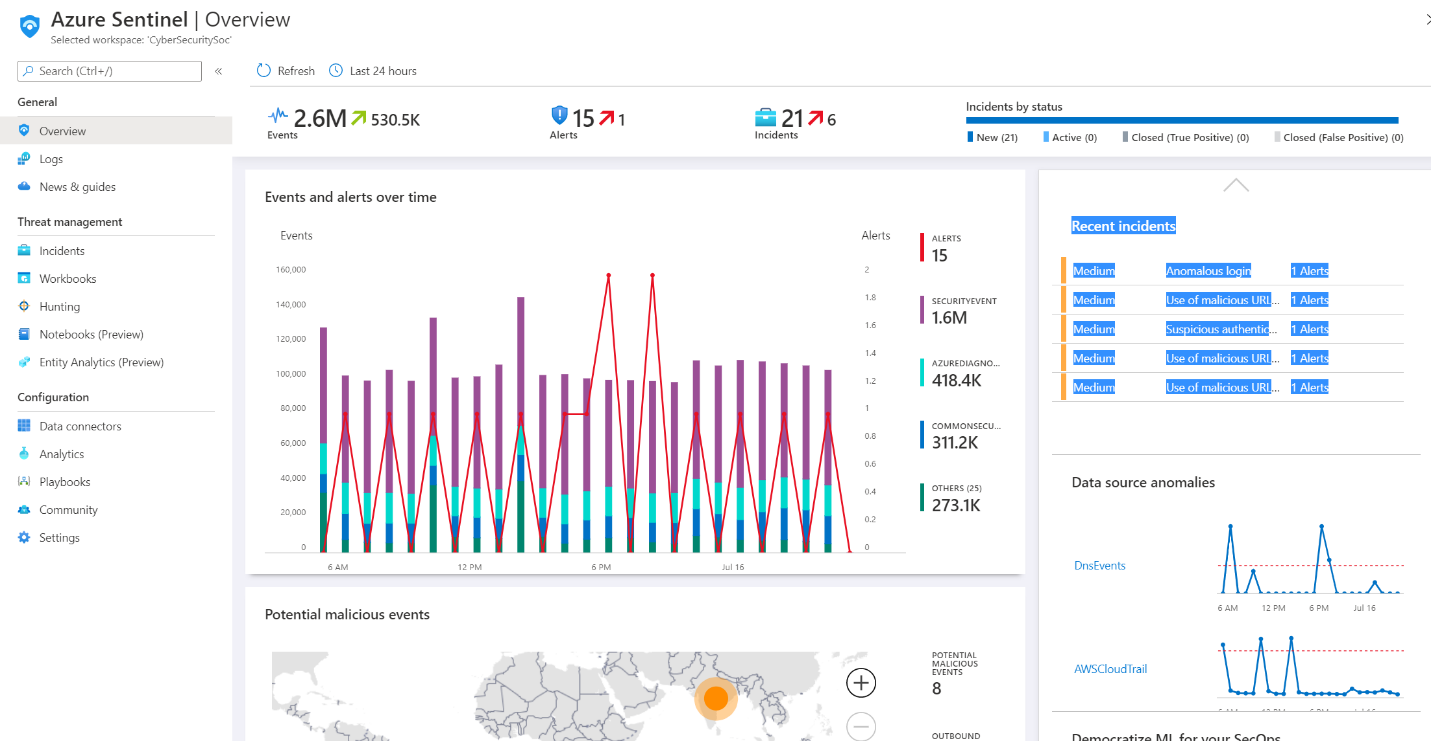Open the Hunting page from the sidebar

click(60, 306)
